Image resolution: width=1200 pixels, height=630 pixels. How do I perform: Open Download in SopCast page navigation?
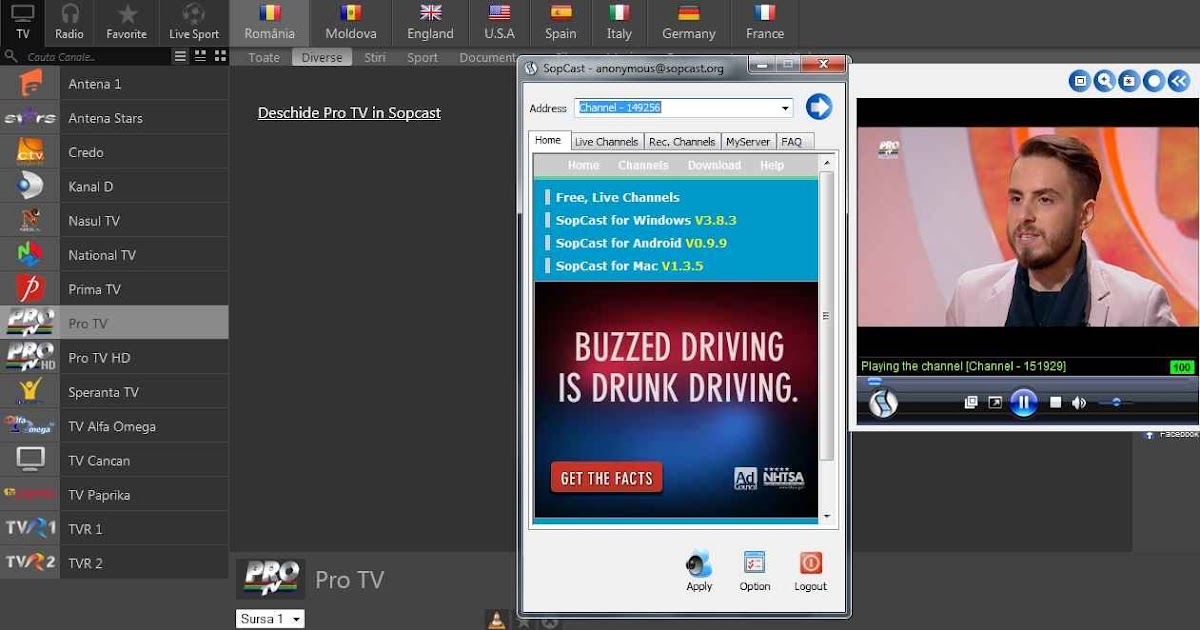714,165
